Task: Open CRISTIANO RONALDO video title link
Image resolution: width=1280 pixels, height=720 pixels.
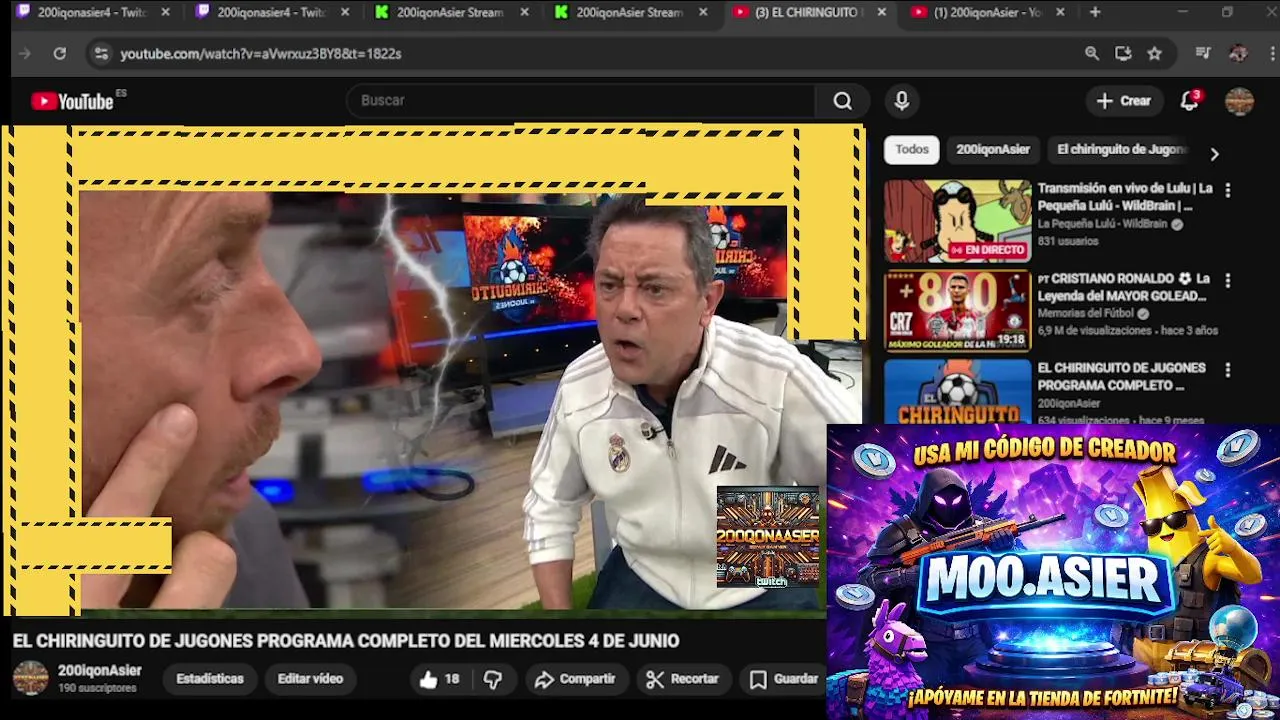Action: (x=1123, y=287)
